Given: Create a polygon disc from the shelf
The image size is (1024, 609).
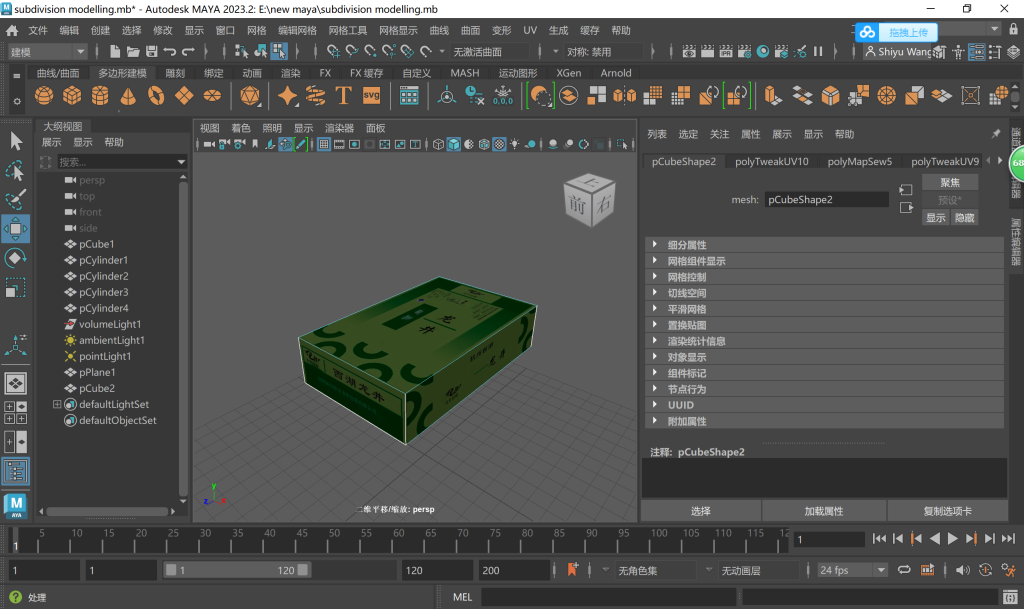Looking at the screenshot, I should (x=212, y=96).
